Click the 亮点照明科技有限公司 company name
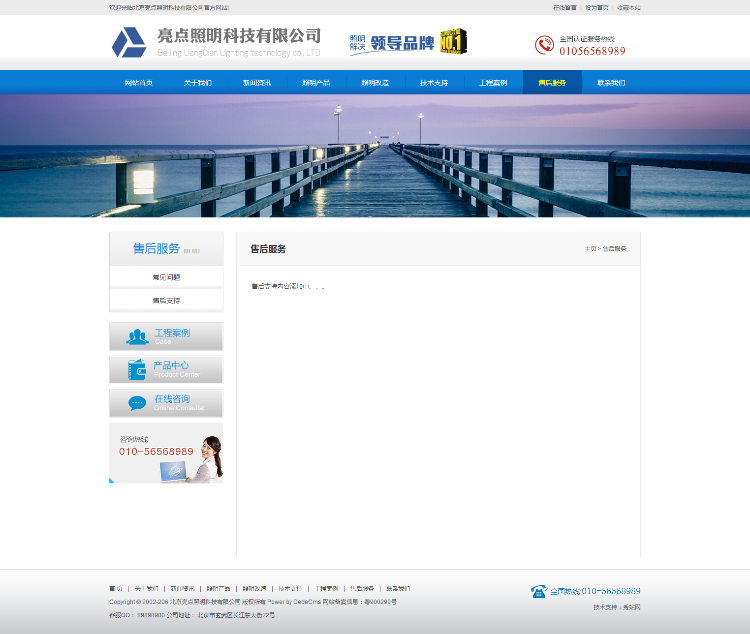The image size is (750, 634). (239, 36)
